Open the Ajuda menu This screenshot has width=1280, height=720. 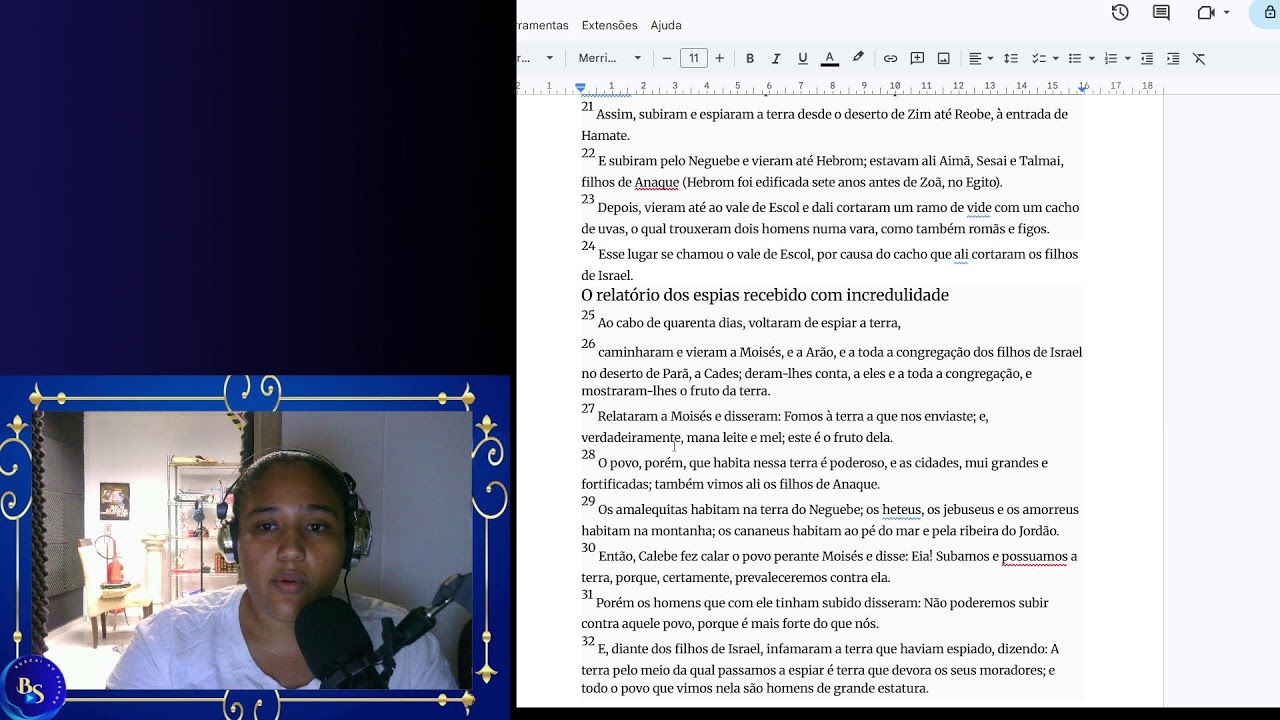[x=666, y=25]
